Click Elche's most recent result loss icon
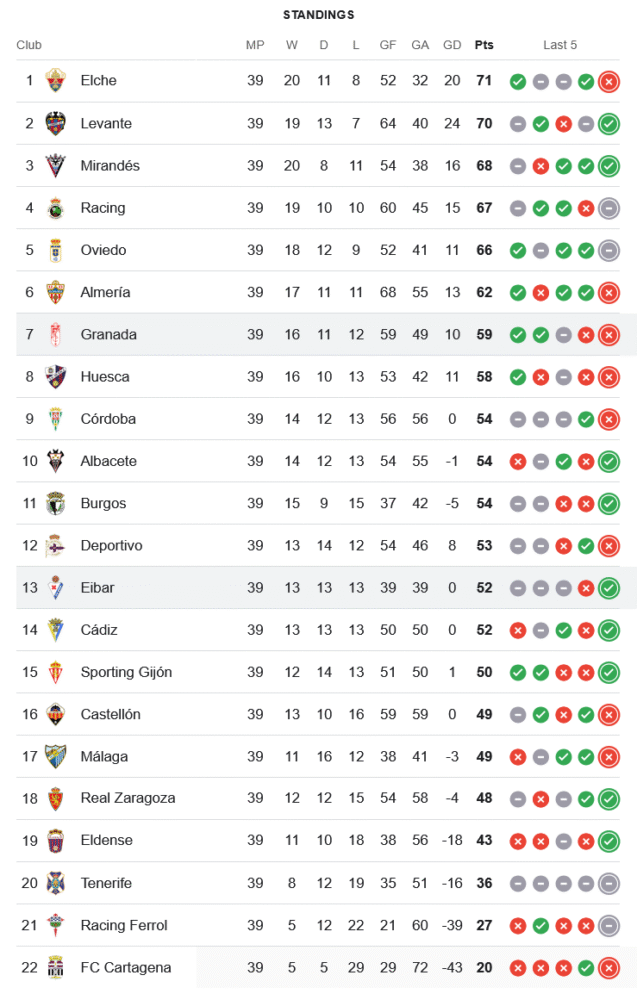This screenshot has width=637, height=1000. 608,82
